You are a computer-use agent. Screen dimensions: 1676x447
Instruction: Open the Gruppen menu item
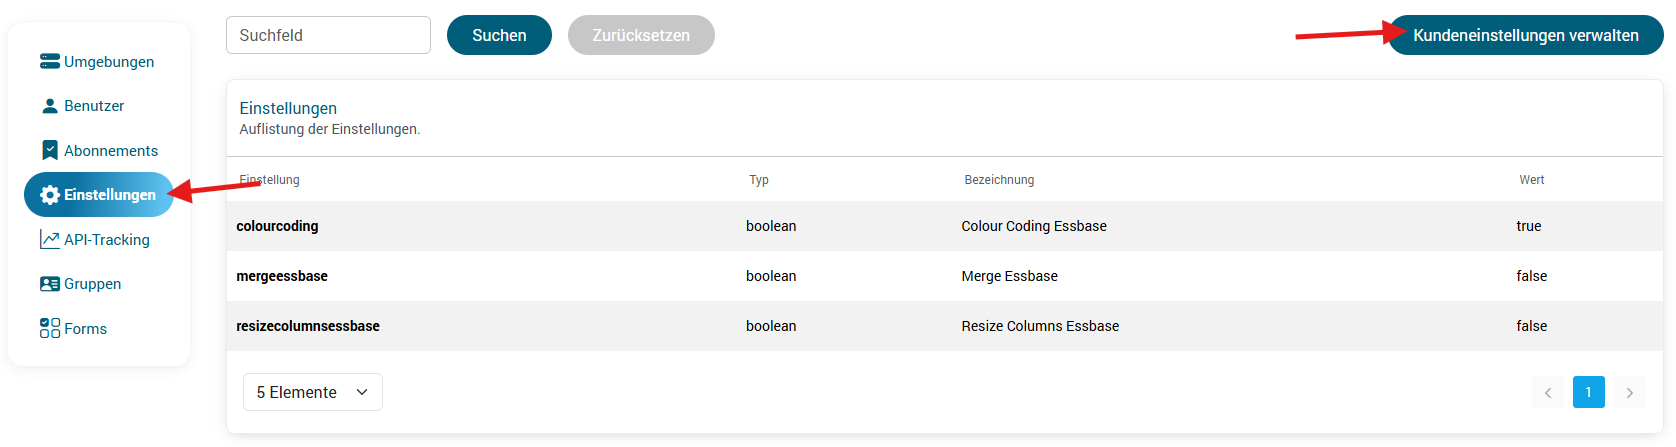(x=92, y=284)
